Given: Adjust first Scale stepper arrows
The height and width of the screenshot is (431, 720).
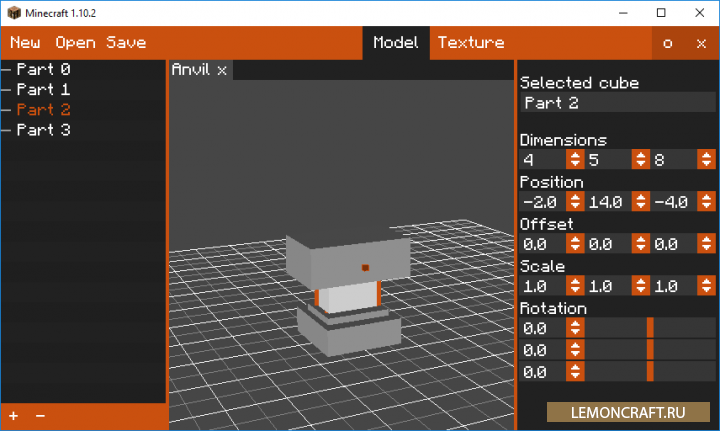Looking at the screenshot, I should pyautogui.click(x=575, y=286).
